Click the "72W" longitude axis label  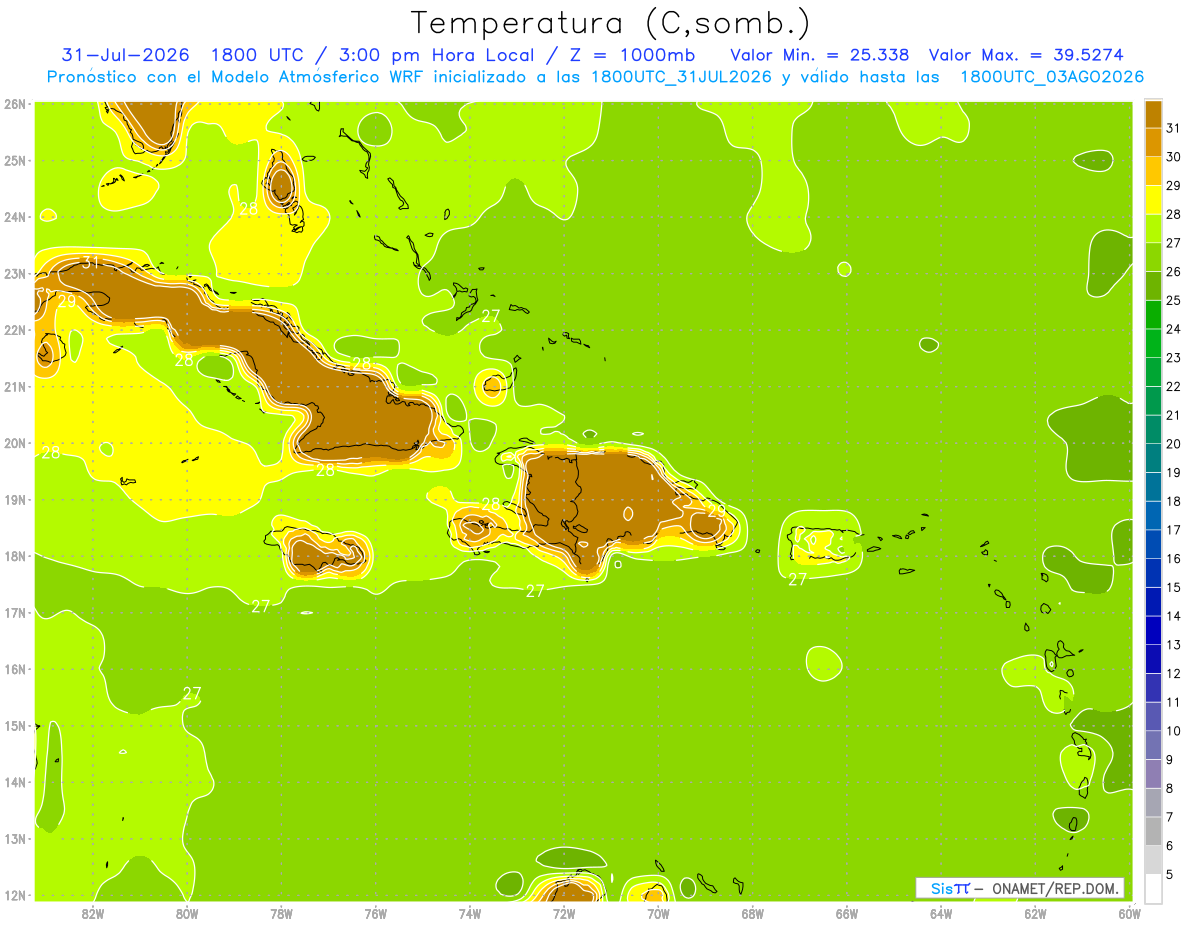click(564, 913)
